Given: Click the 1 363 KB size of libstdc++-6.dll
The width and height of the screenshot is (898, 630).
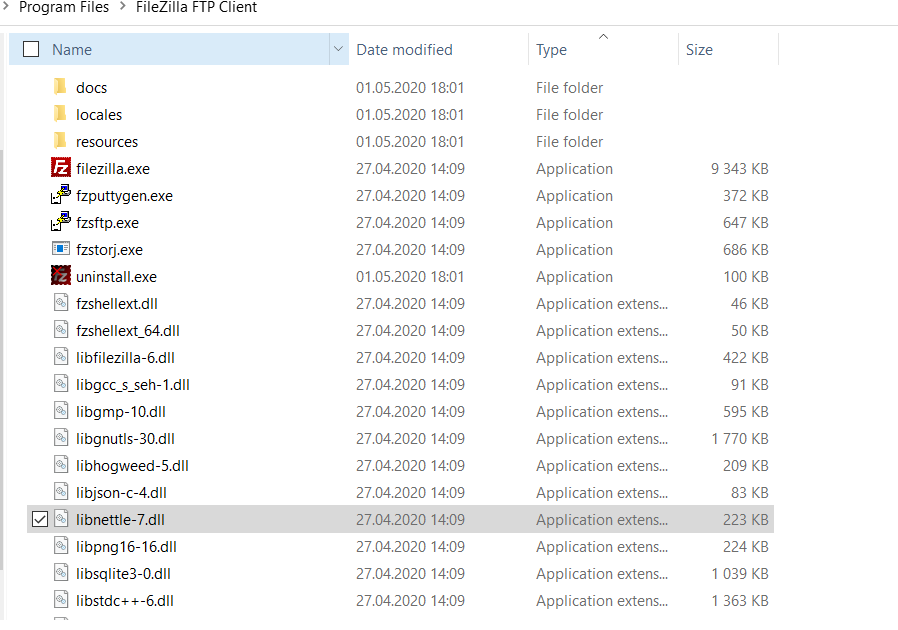Looking at the screenshot, I should 739,600.
